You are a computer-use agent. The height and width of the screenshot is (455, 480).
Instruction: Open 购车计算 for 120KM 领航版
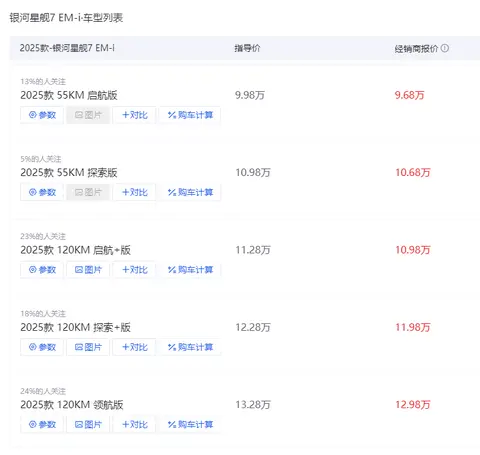190,424
